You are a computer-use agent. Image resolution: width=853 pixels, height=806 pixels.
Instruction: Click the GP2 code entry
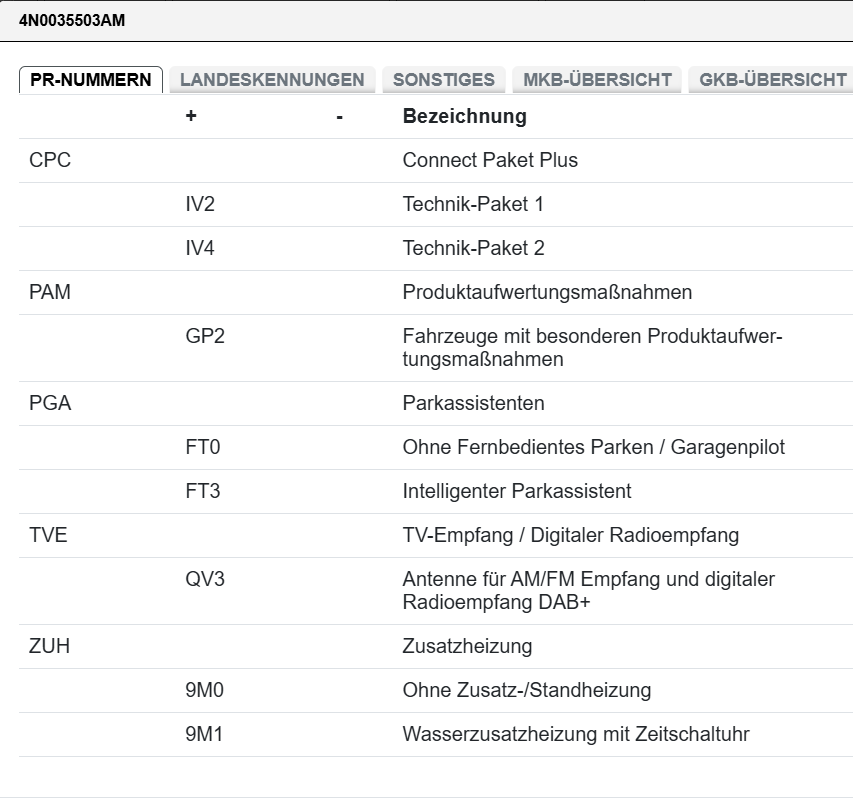(x=205, y=336)
